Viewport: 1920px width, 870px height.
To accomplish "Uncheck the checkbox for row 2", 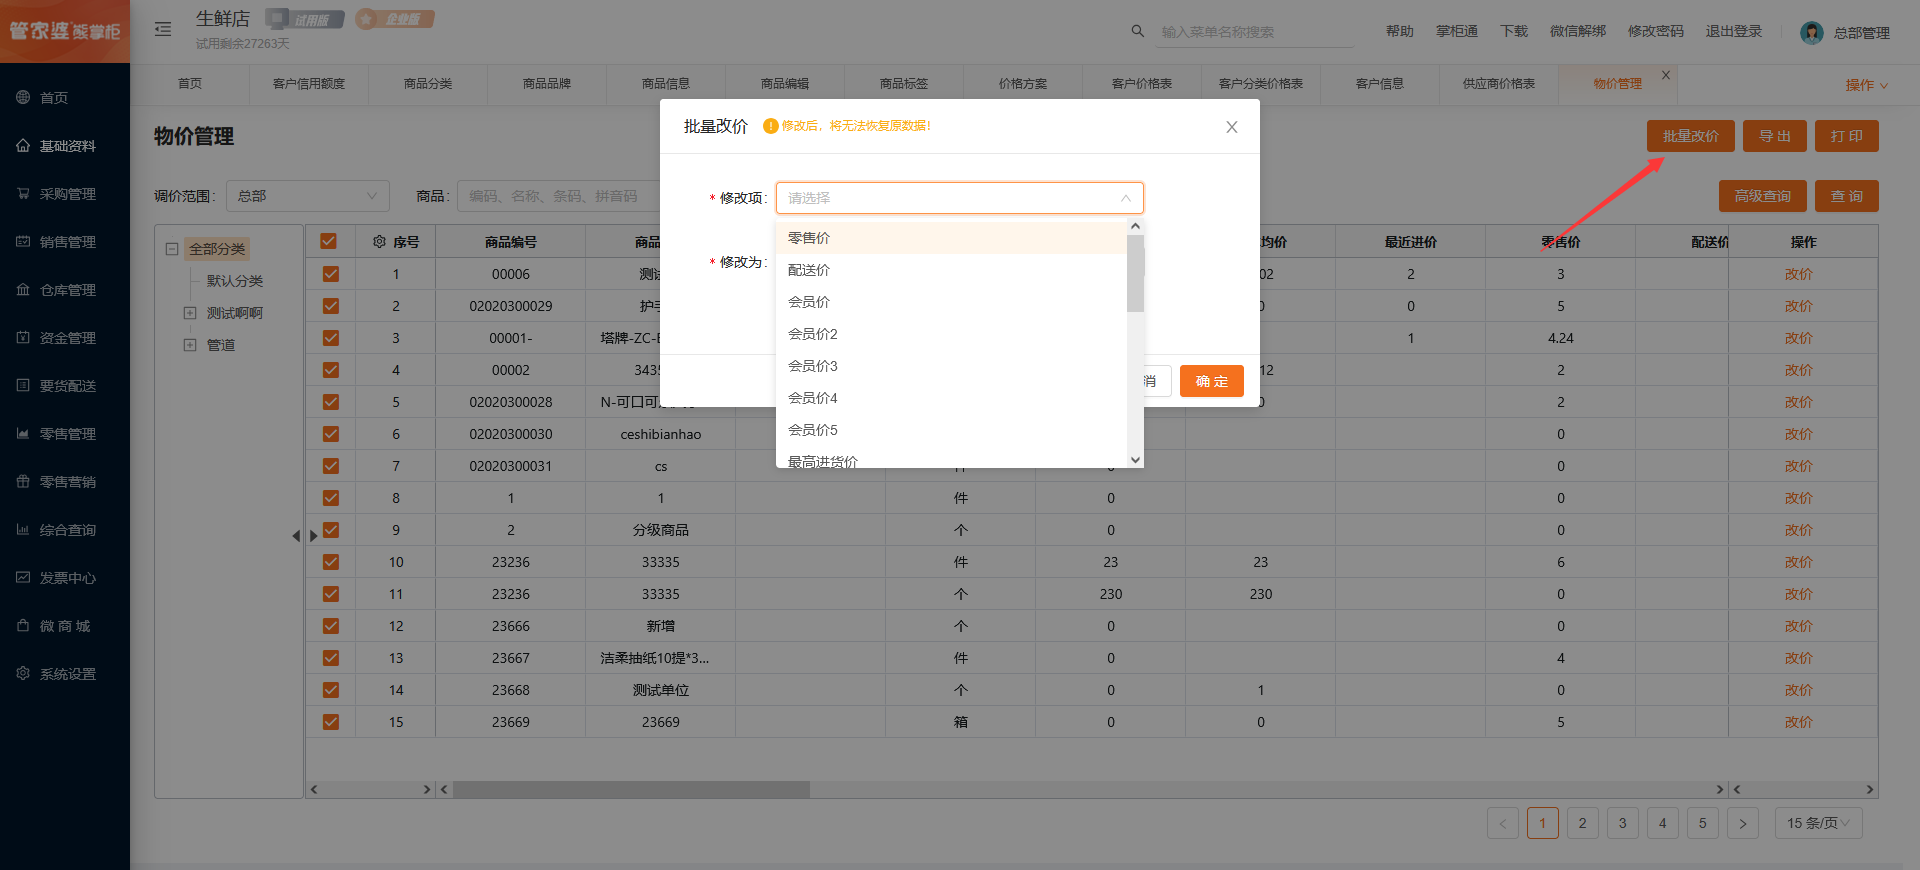I will click(x=331, y=306).
